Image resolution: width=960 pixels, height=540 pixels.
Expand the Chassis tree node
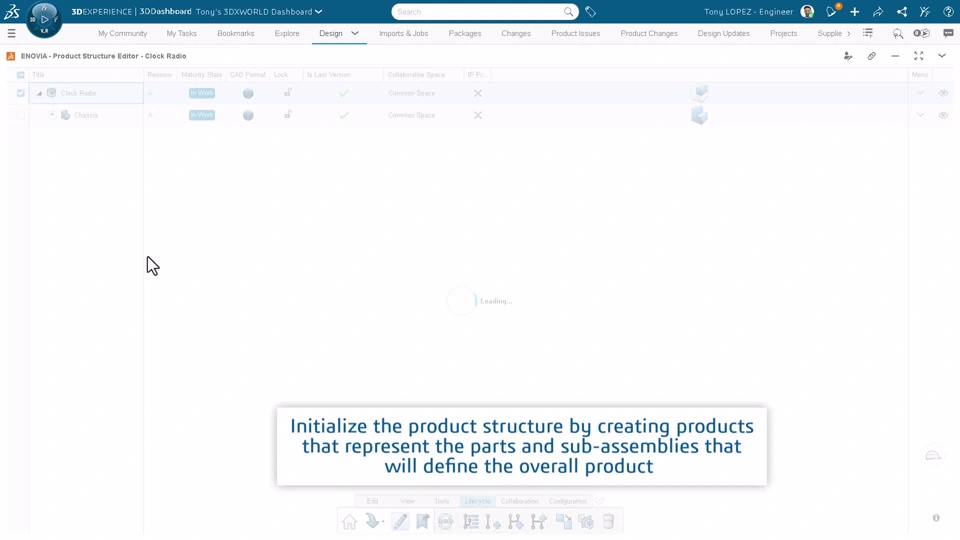point(53,114)
